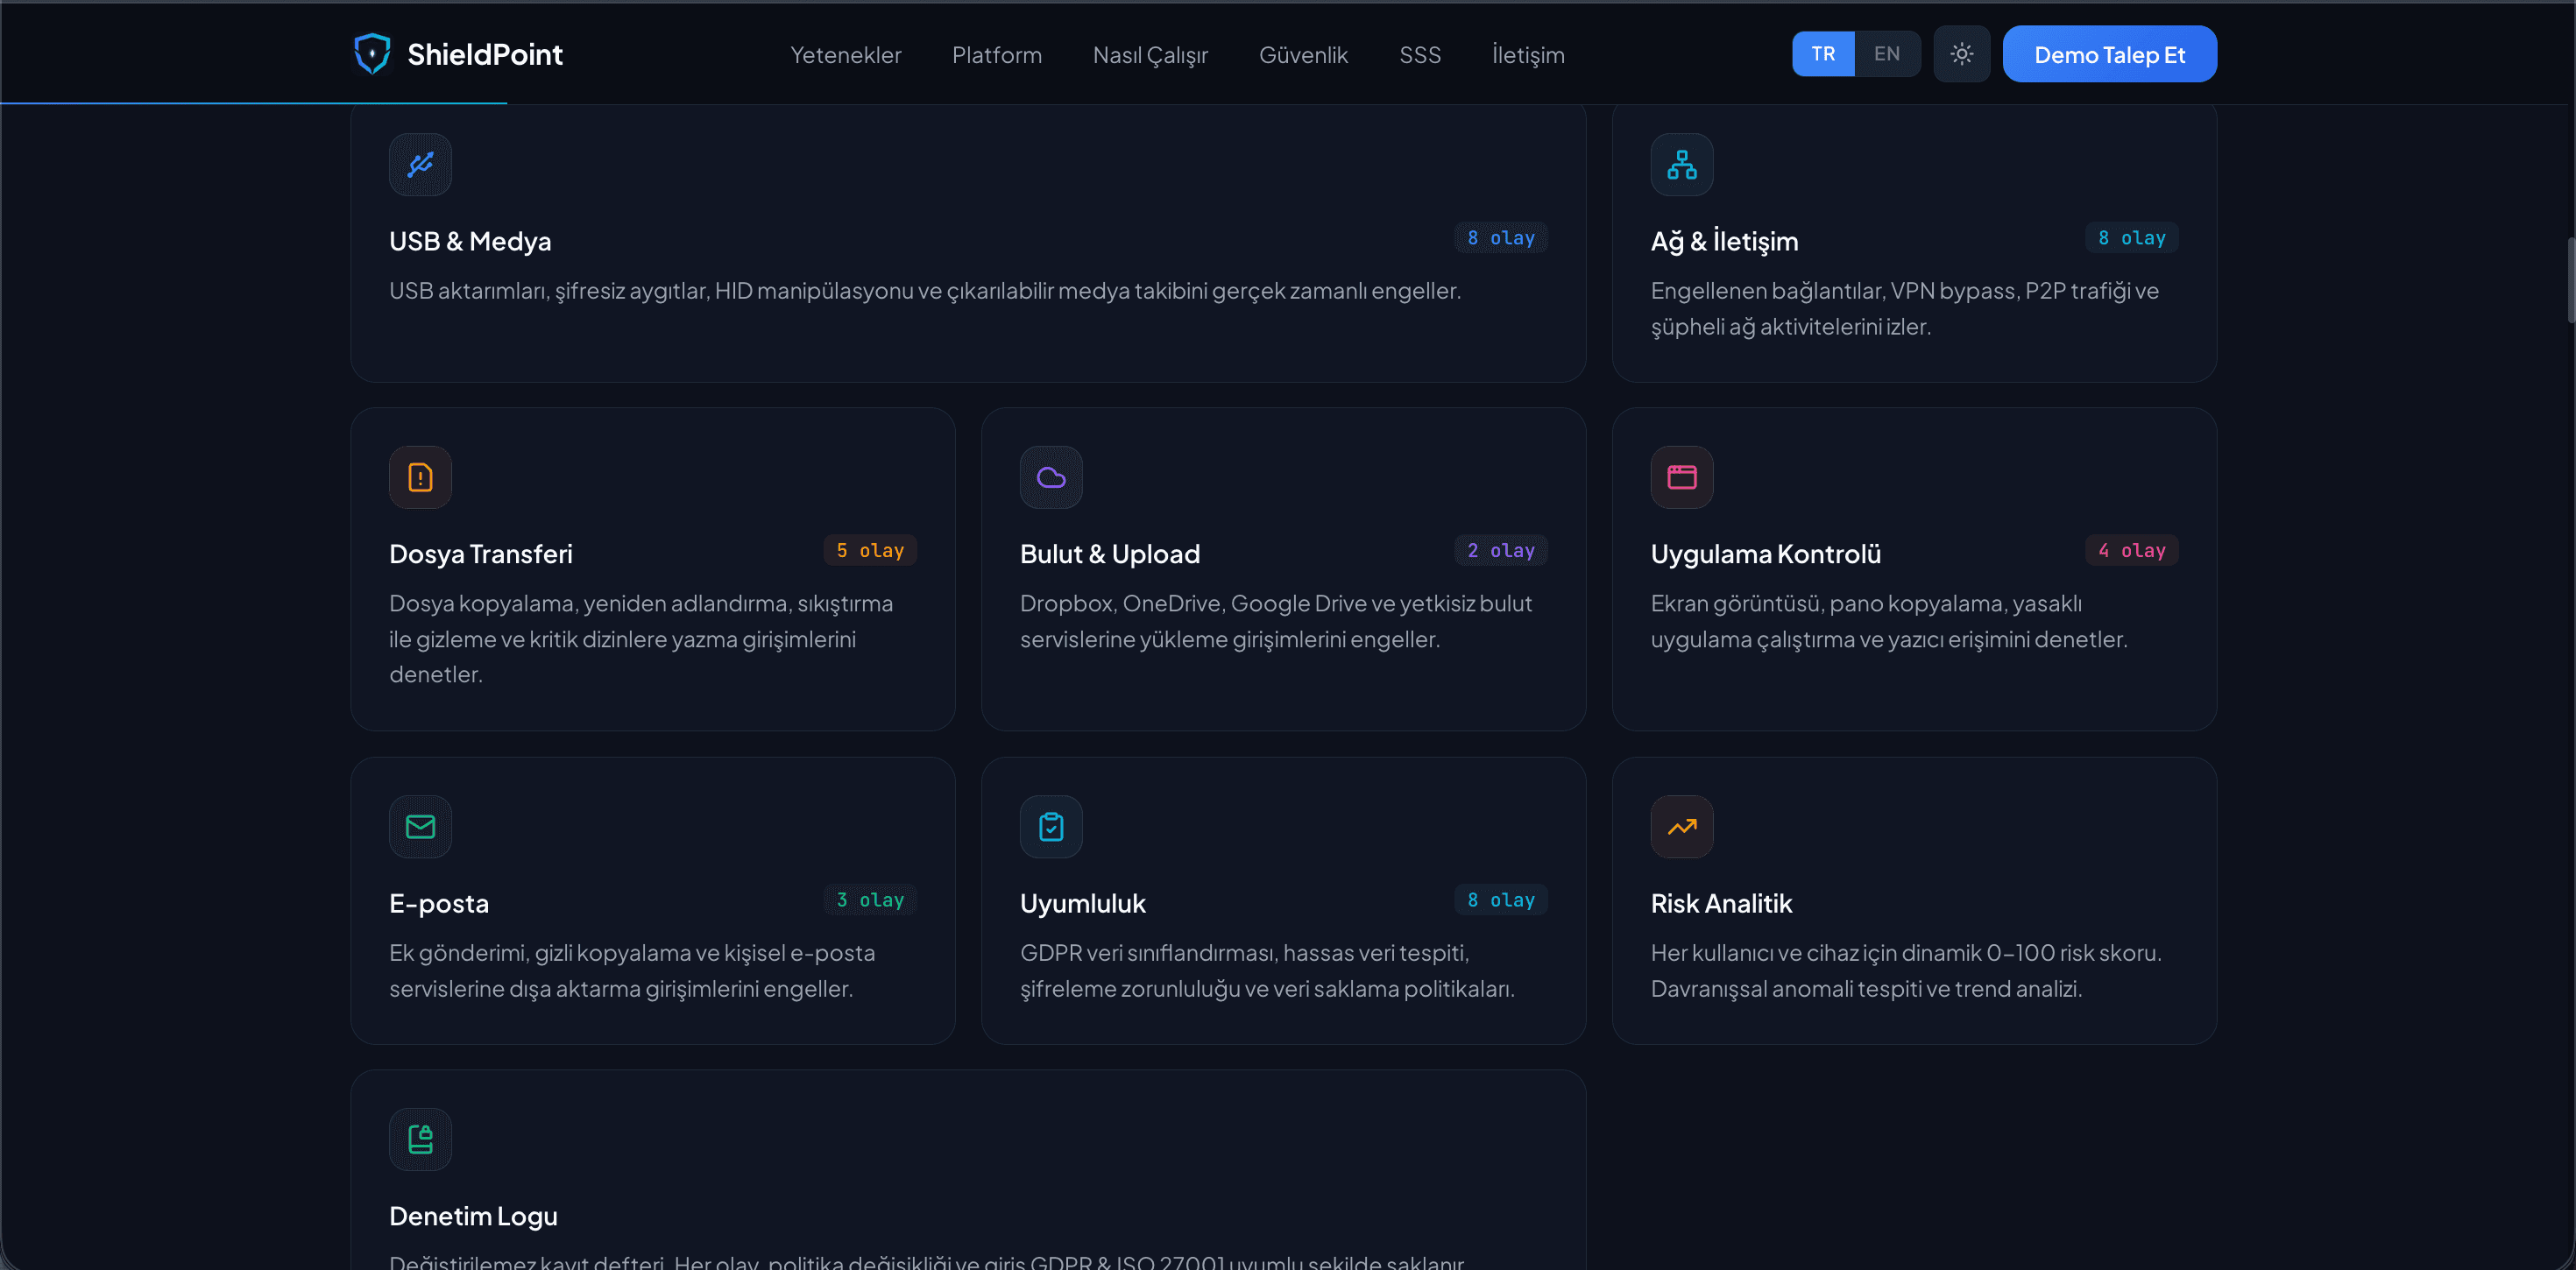The width and height of the screenshot is (2576, 1270).
Task: Open the Yetenekler nav item
Action: pyautogui.click(x=845, y=55)
